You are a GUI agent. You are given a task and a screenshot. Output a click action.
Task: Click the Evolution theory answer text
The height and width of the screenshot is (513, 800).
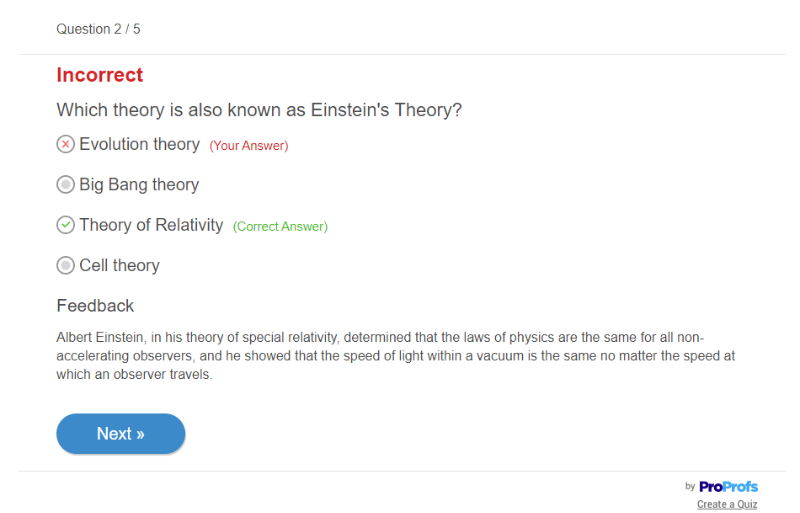(x=139, y=144)
